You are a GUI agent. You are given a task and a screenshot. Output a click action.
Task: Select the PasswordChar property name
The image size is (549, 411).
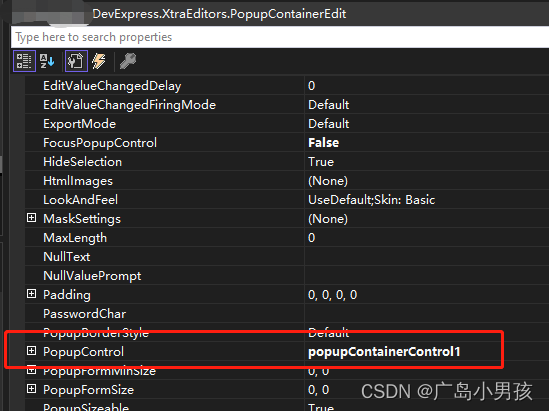coord(84,314)
